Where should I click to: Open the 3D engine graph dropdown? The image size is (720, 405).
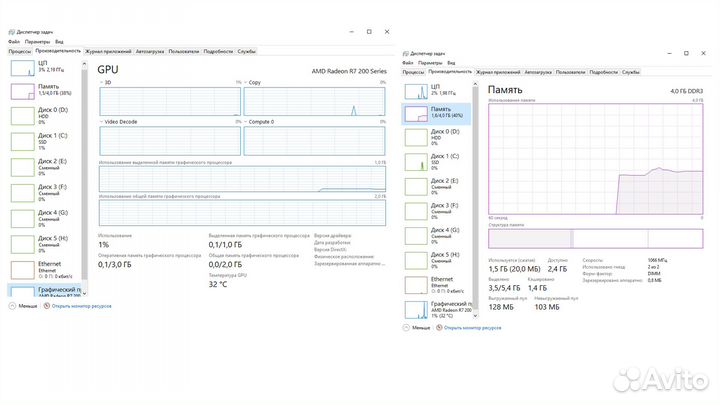tap(101, 81)
